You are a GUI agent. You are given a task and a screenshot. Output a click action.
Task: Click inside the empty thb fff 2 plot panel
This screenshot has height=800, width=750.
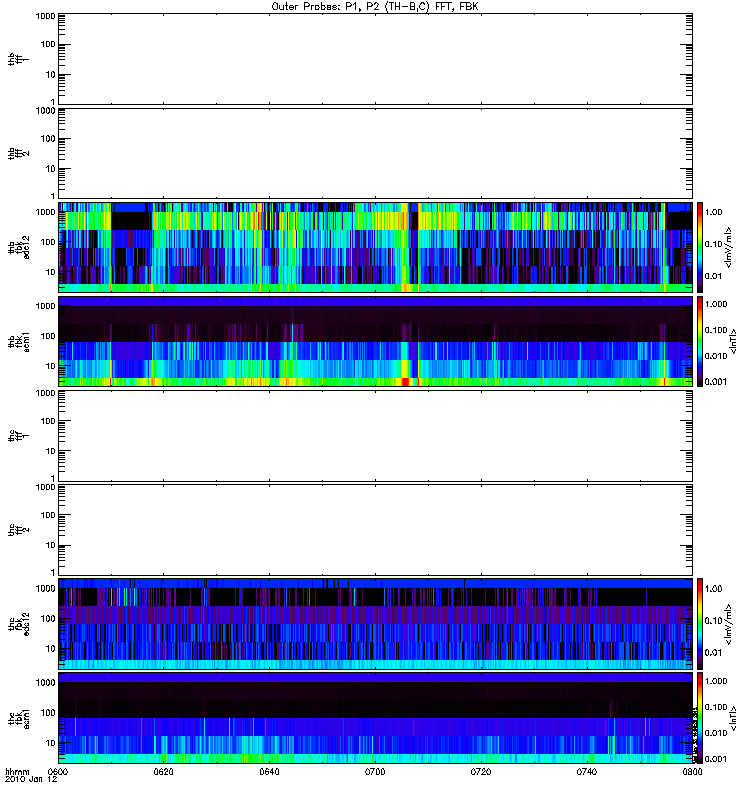(x=376, y=153)
